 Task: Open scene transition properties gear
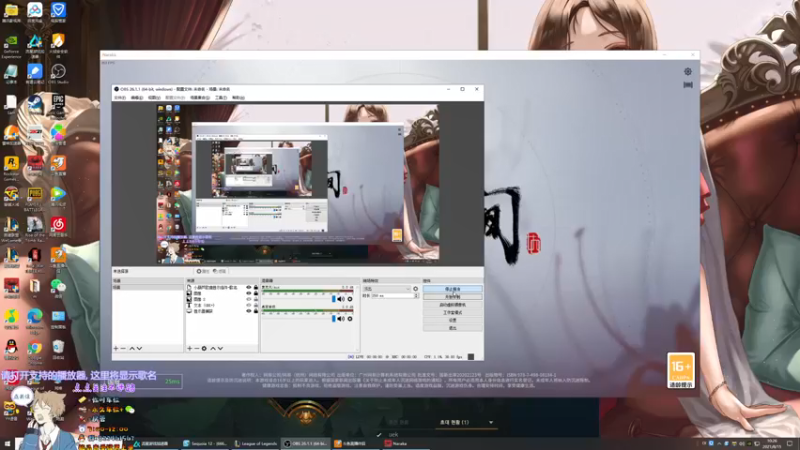tap(415, 289)
